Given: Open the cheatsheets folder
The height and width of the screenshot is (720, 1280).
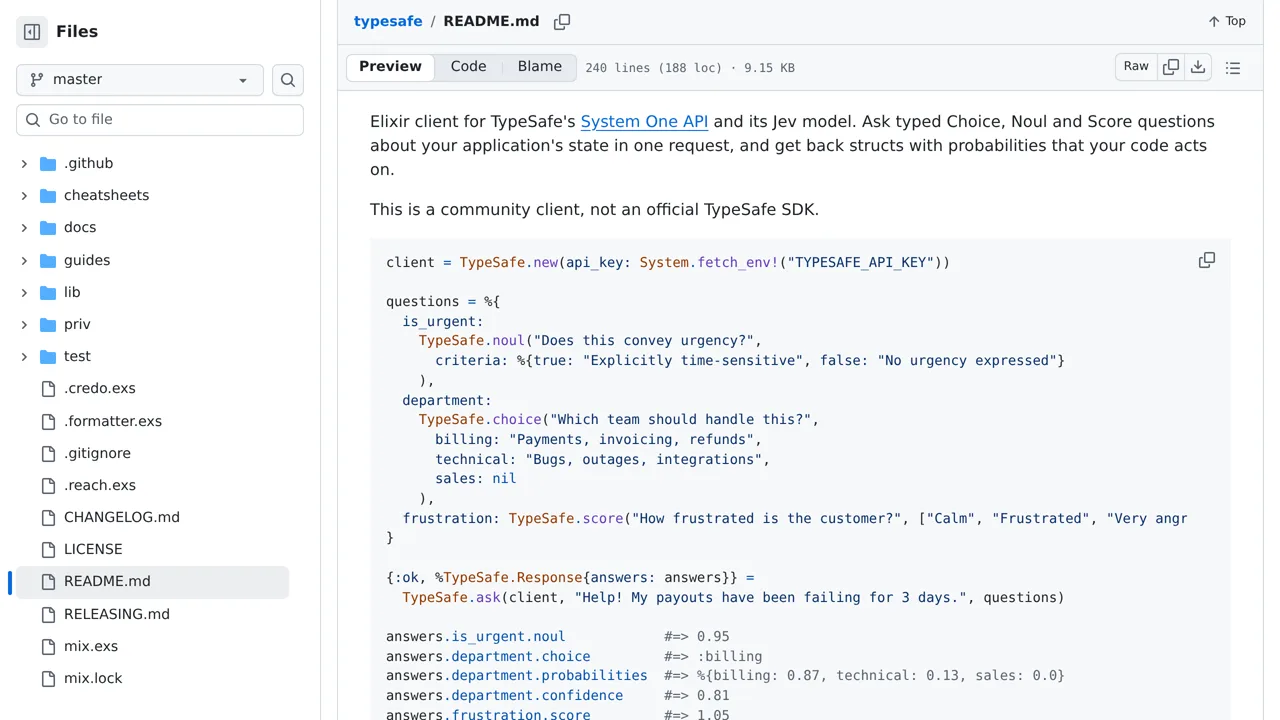Looking at the screenshot, I should tap(106, 196).
